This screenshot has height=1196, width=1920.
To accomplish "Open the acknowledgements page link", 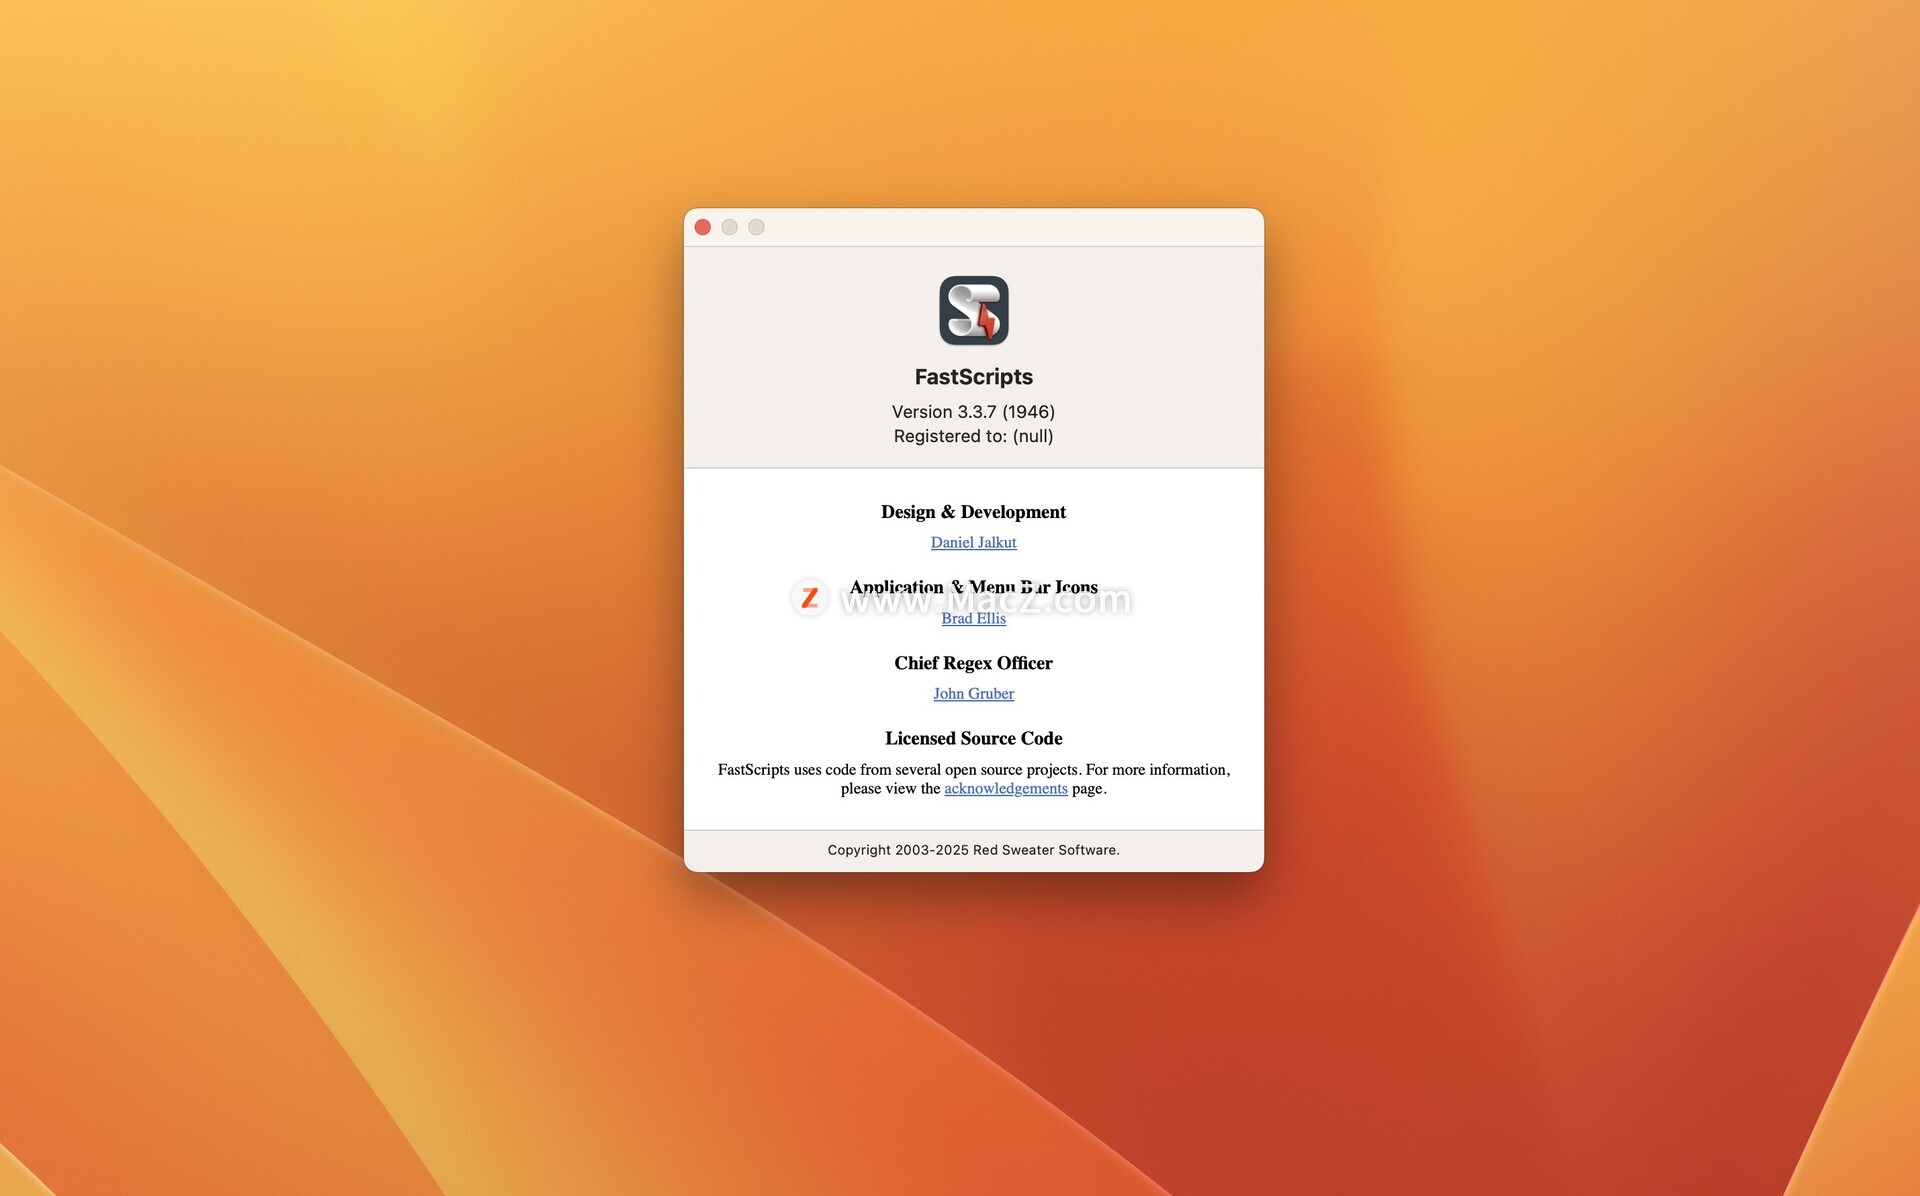I will click(1005, 788).
